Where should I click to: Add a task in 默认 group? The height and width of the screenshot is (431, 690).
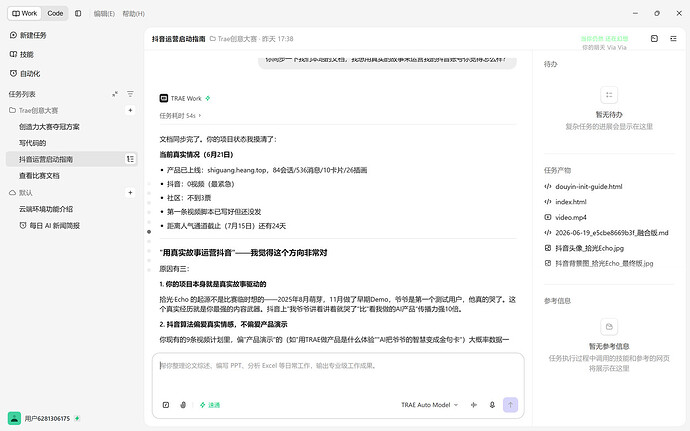click(x=130, y=193)
